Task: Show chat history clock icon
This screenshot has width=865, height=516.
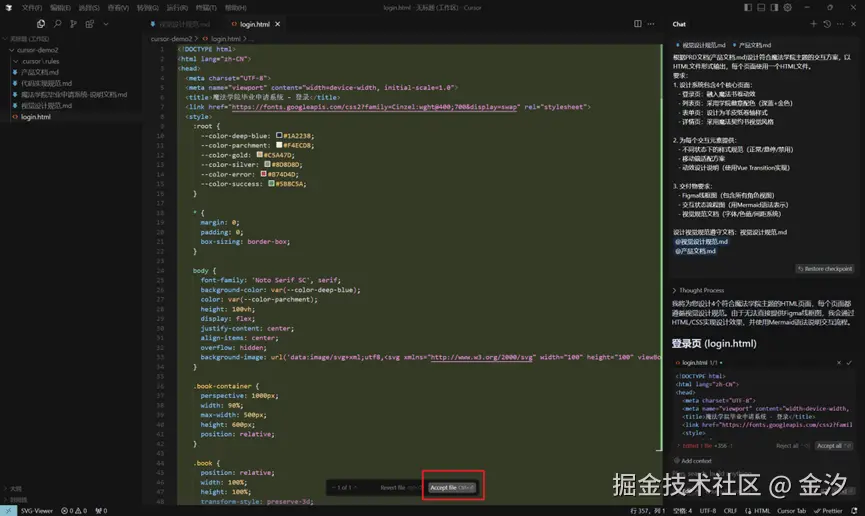Action: (x=827, y=24)
